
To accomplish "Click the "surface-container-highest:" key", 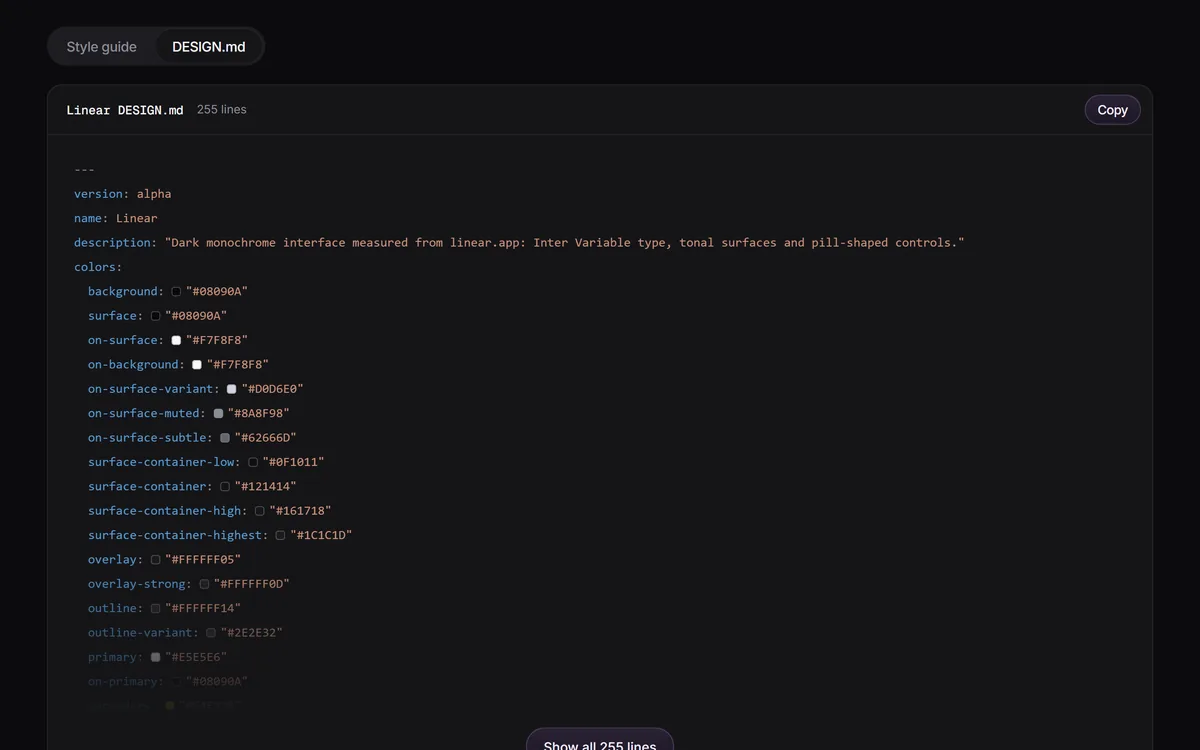I will coord(178,535).
